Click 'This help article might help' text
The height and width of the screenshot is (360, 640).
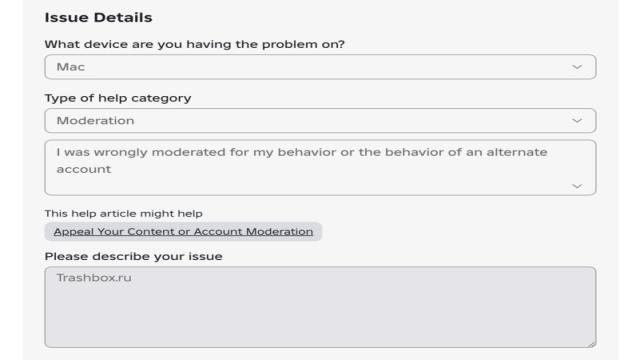pos(123,213)
